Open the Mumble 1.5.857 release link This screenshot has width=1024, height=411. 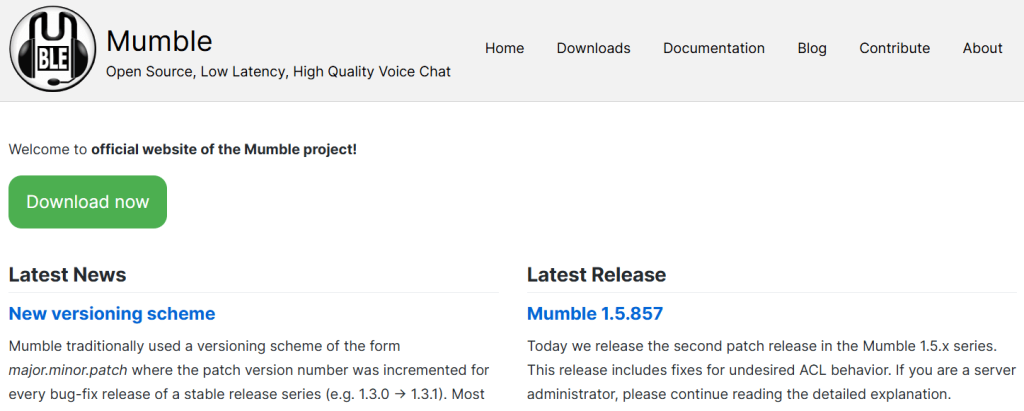point(595,314)
